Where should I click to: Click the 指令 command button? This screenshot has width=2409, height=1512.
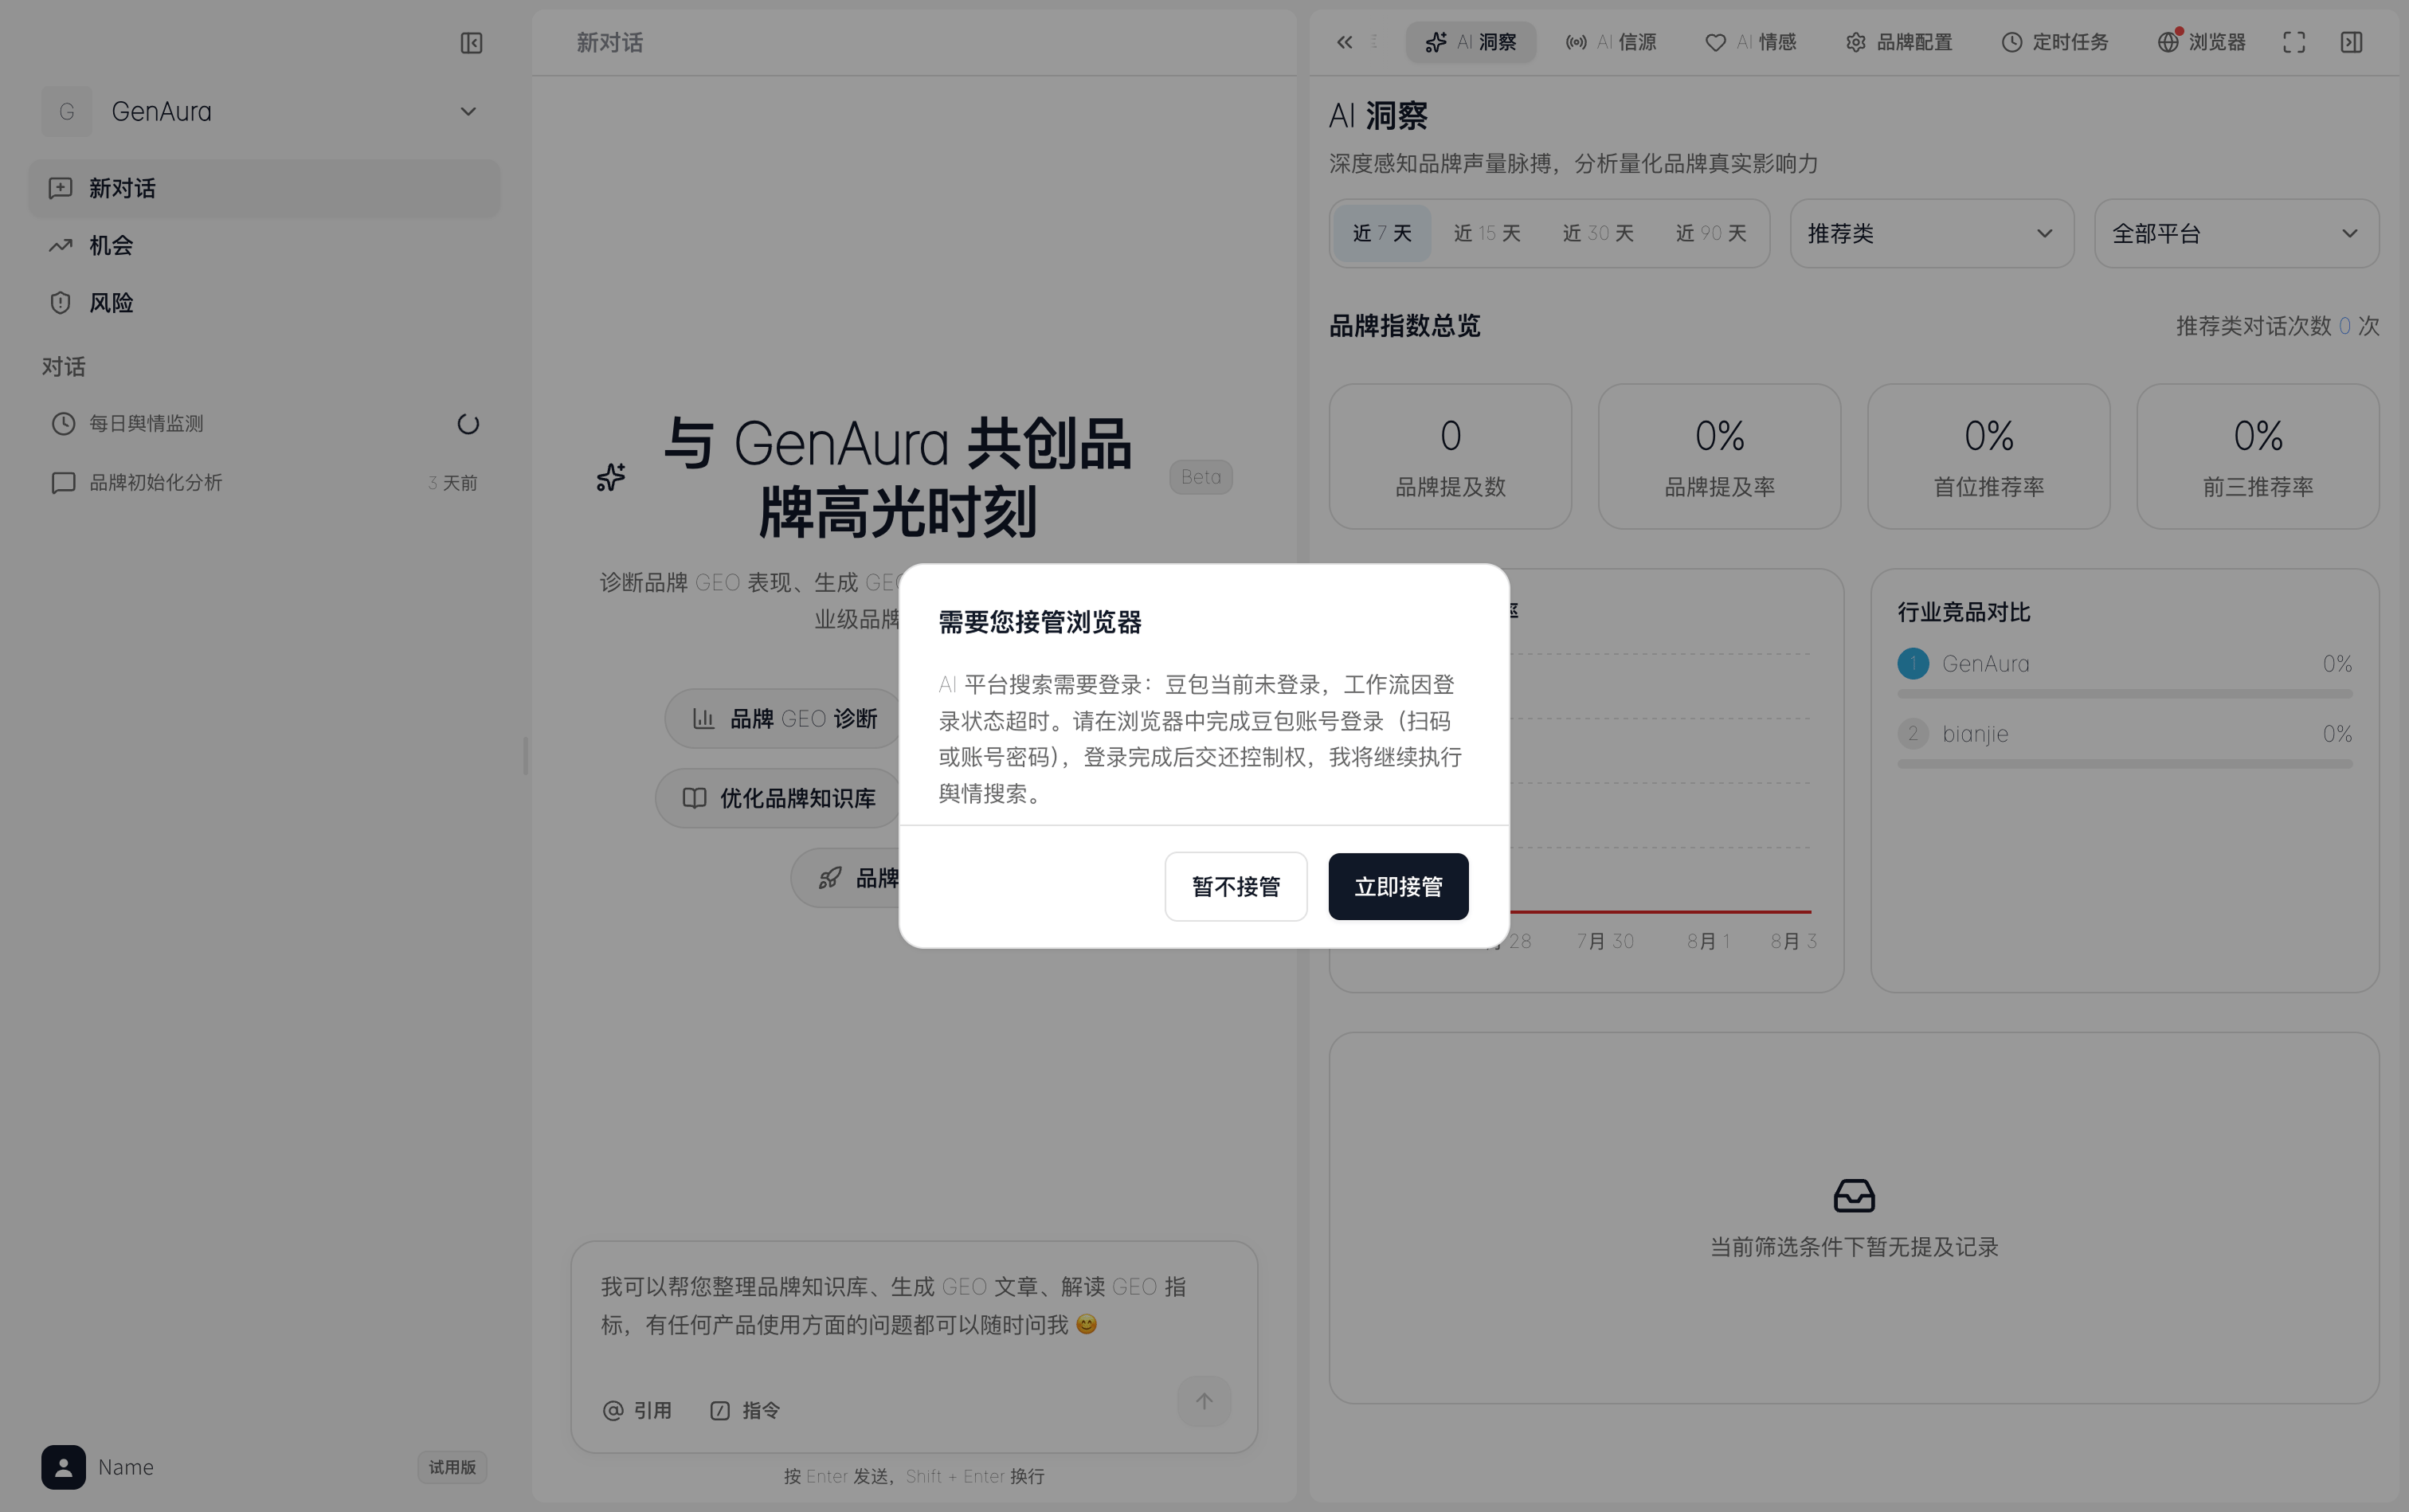[x=745, y=1410]
